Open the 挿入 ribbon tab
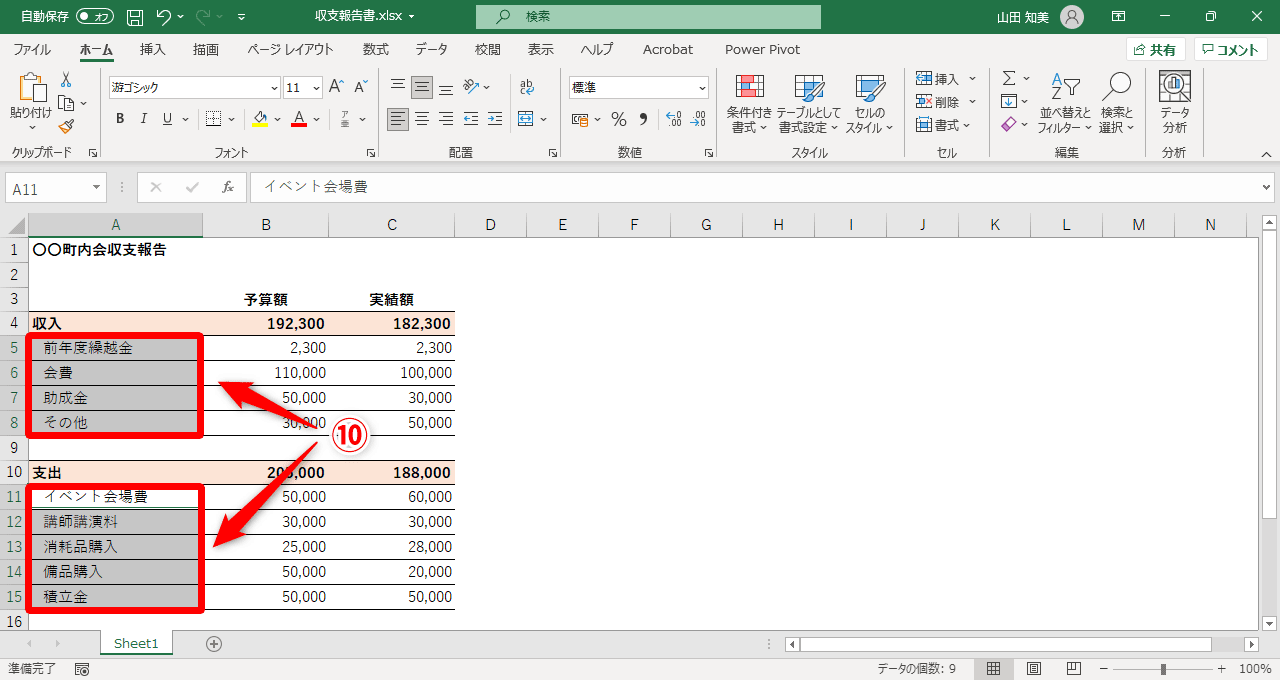This screenshot has height=680, width=1280. [153, 49]
